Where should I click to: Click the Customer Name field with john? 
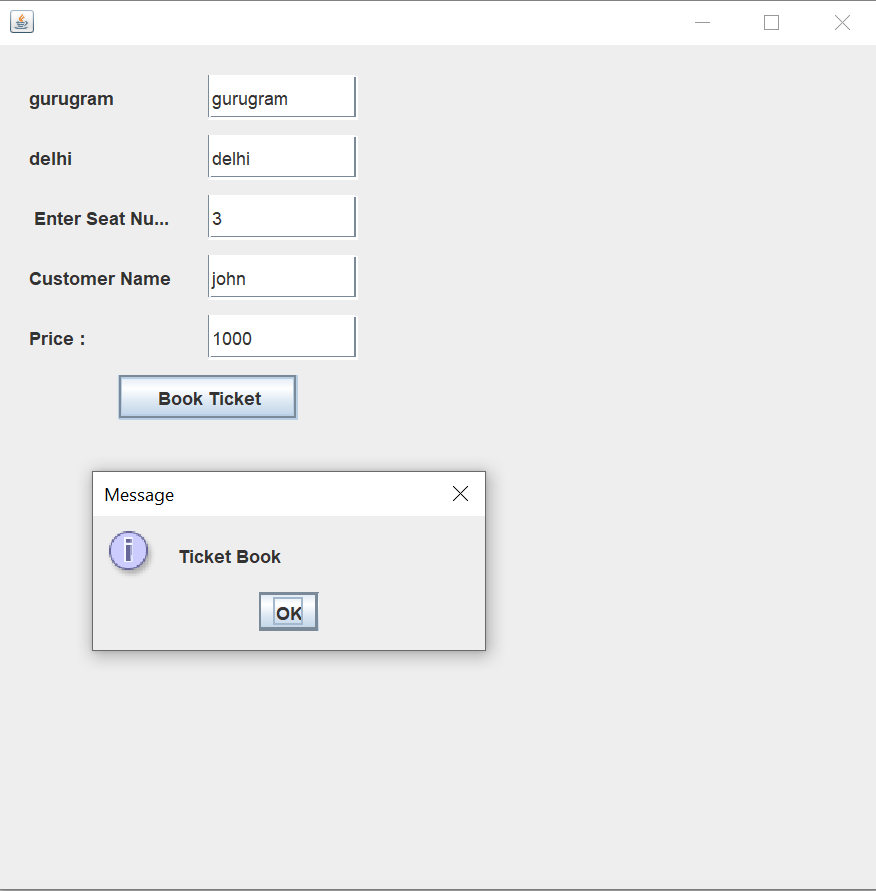[x=282, y=277]
